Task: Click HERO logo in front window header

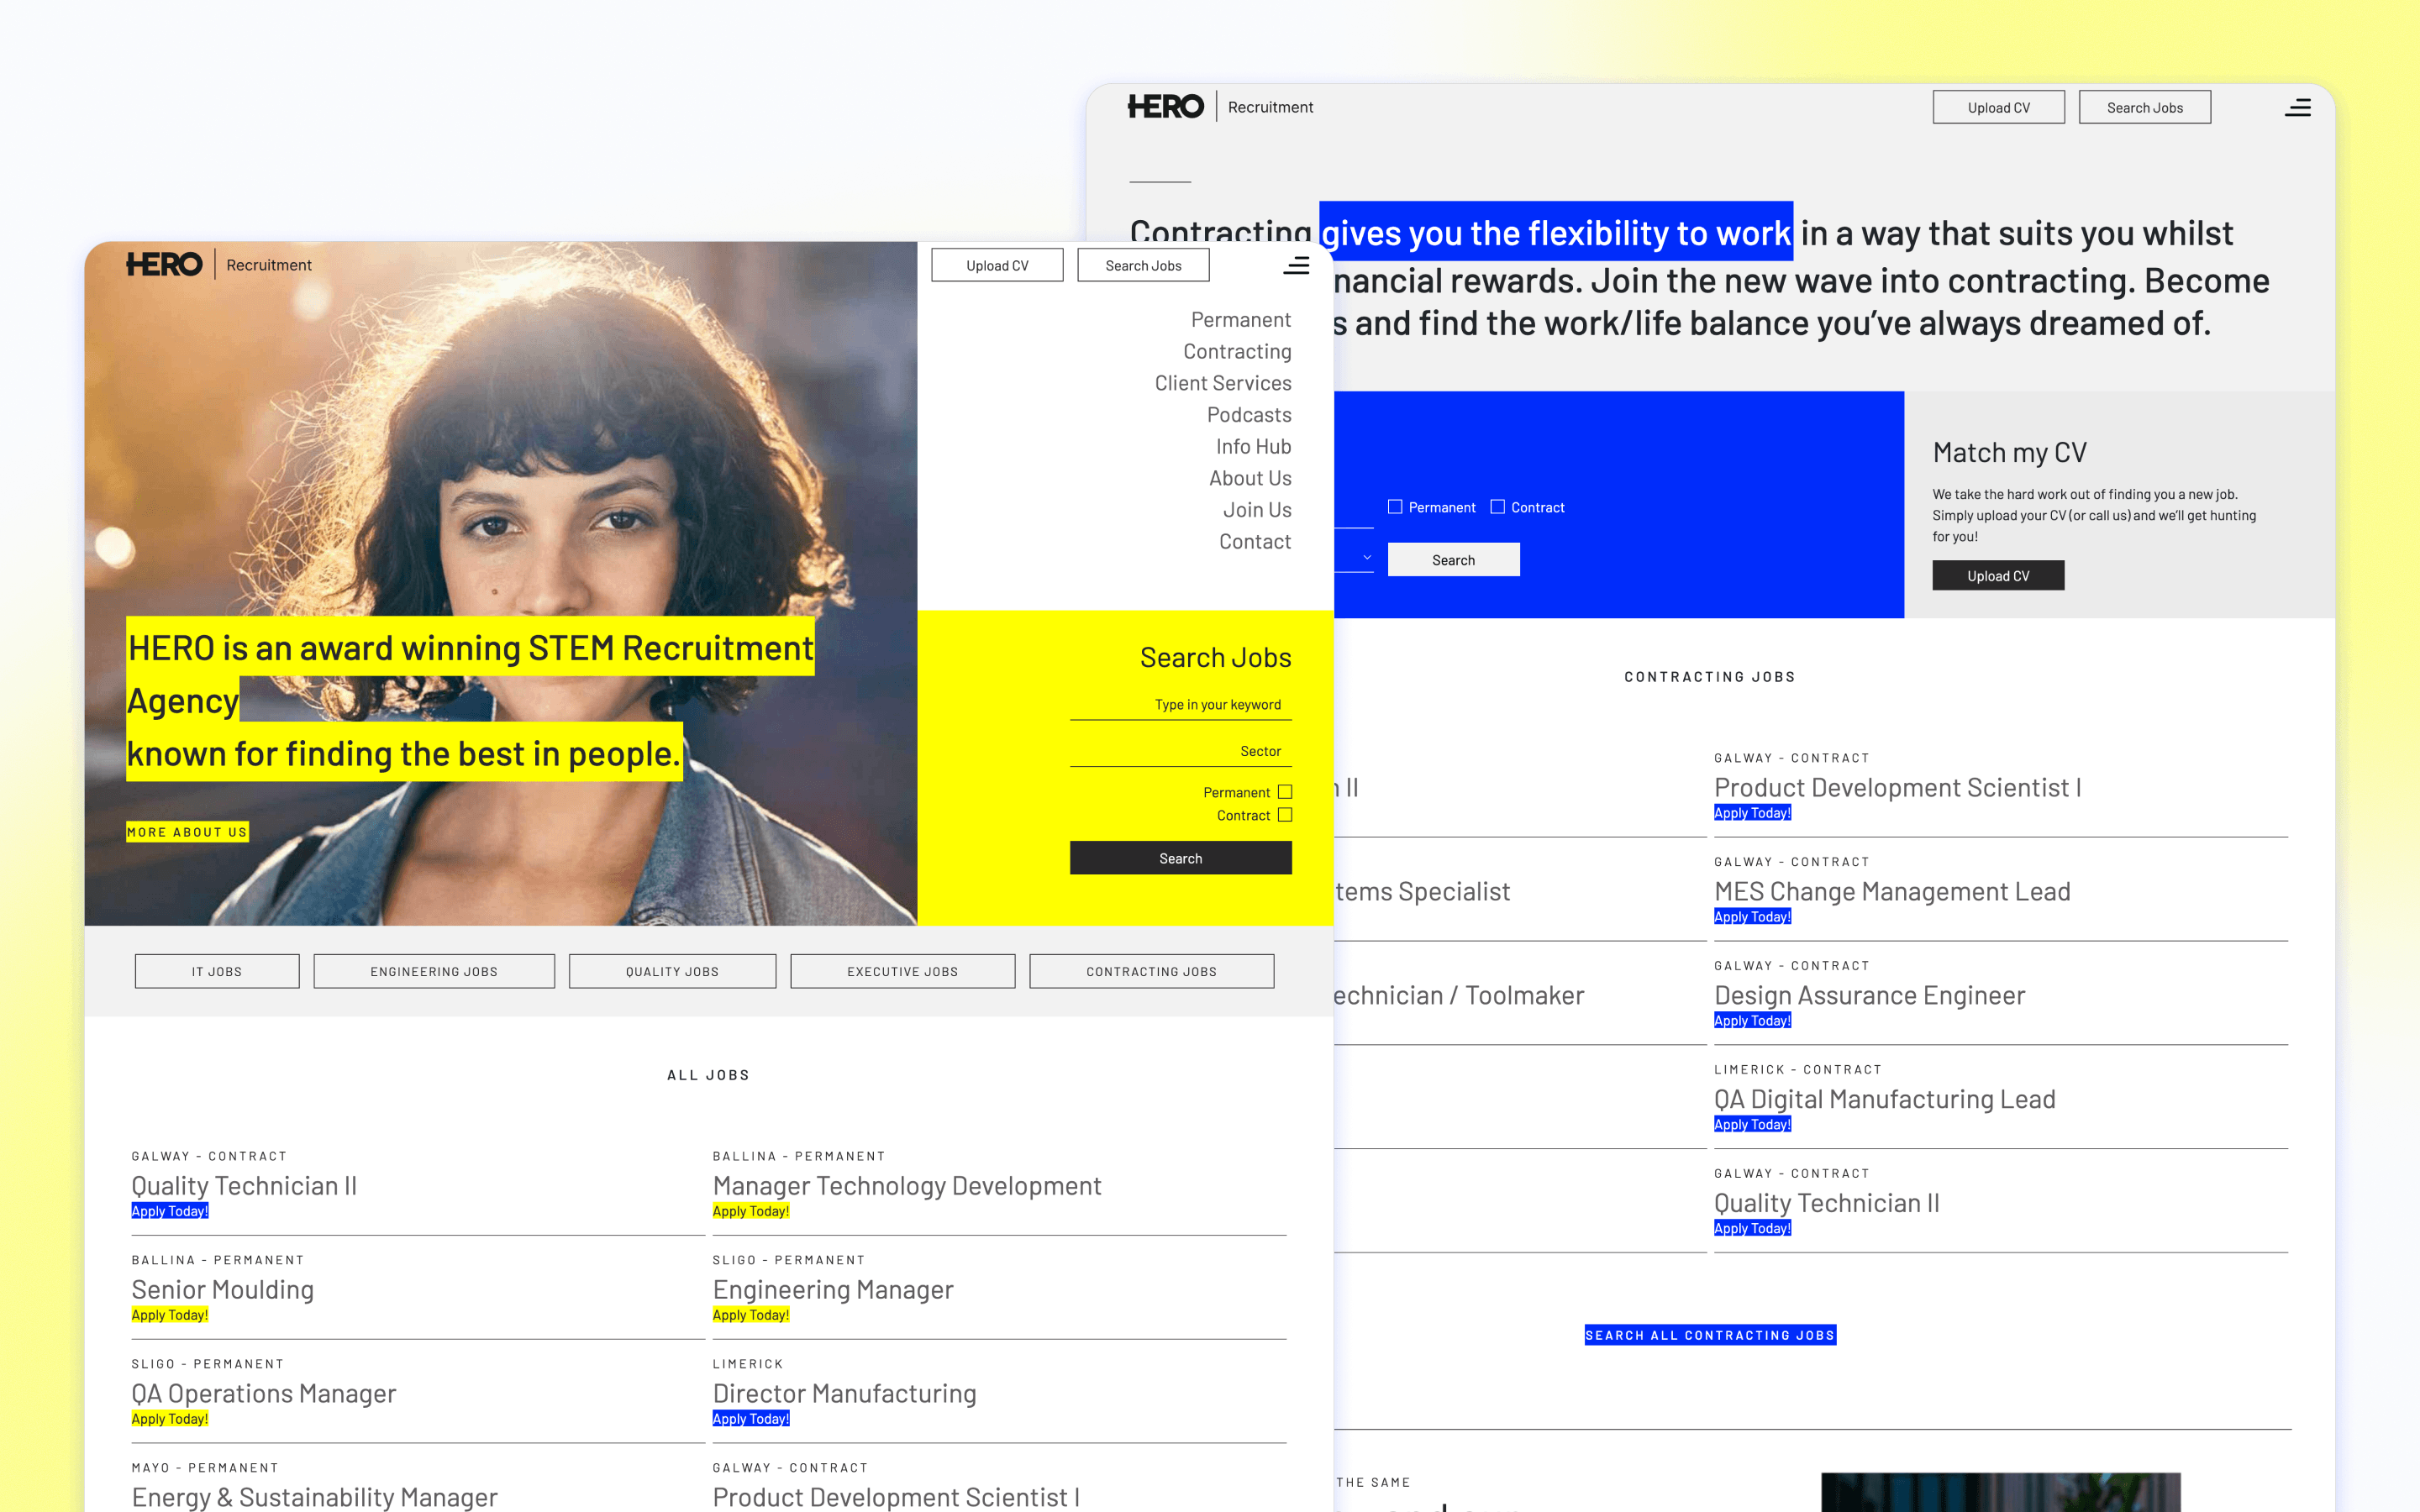Action: [164, 264]
